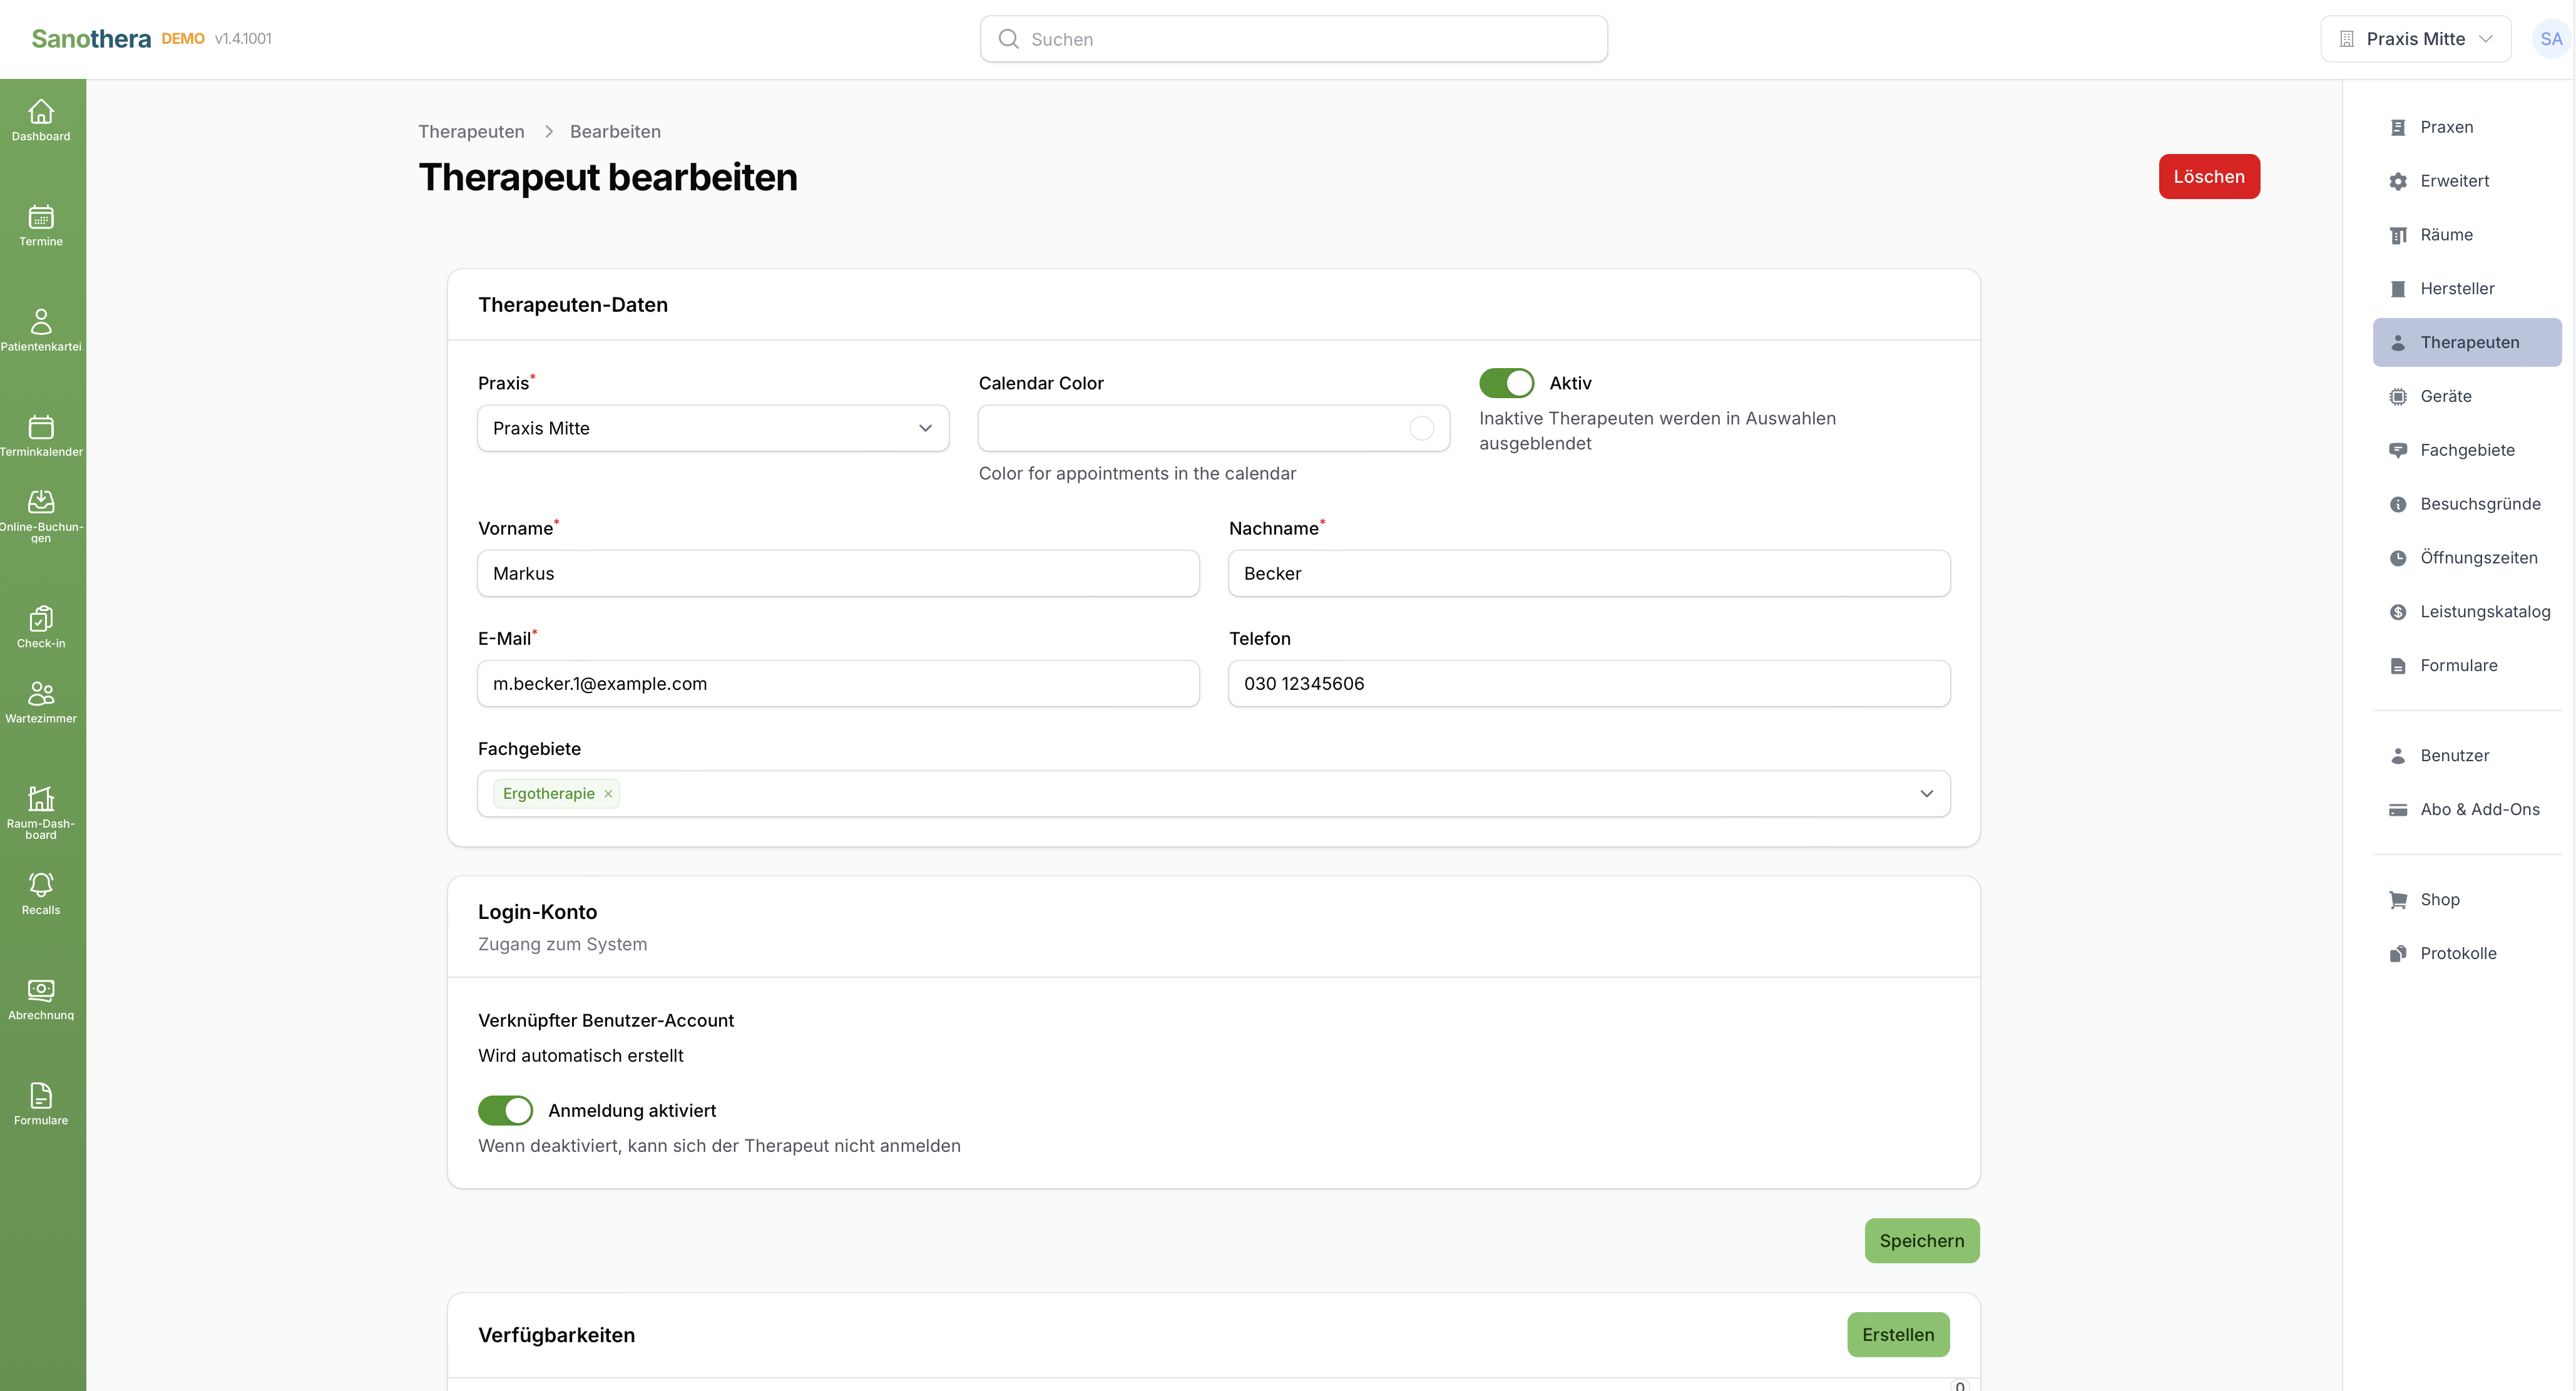This screenshot has height=1391, width=2576.
Task: Click Bearbeiten breadcrumb item
Action: coord(615,132)
